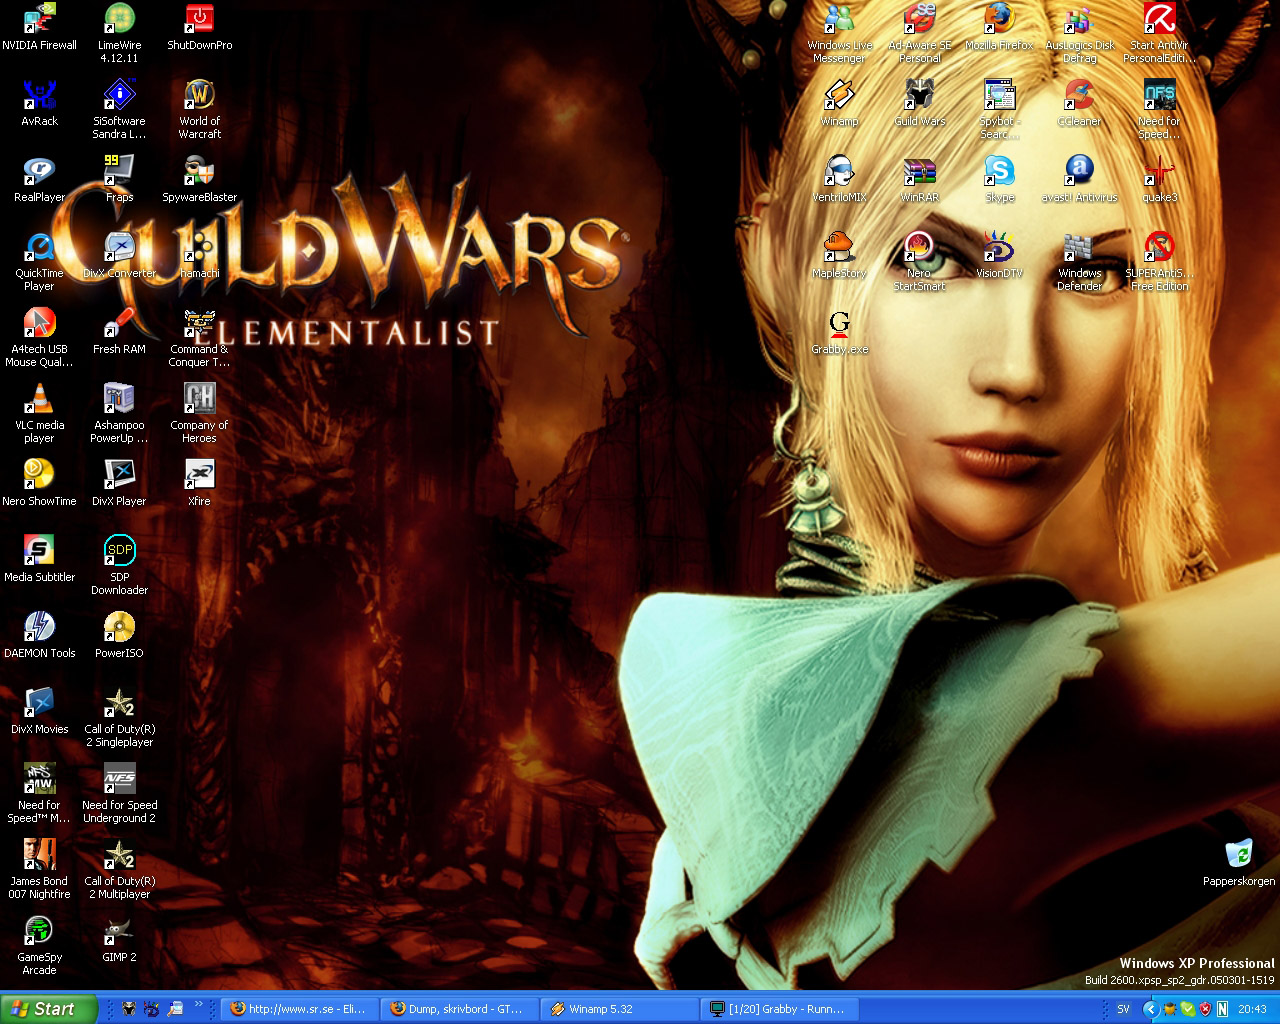Select Media Subtitler icon
This screenshot has width=1280, height=1024.
(x=39, y=560)
